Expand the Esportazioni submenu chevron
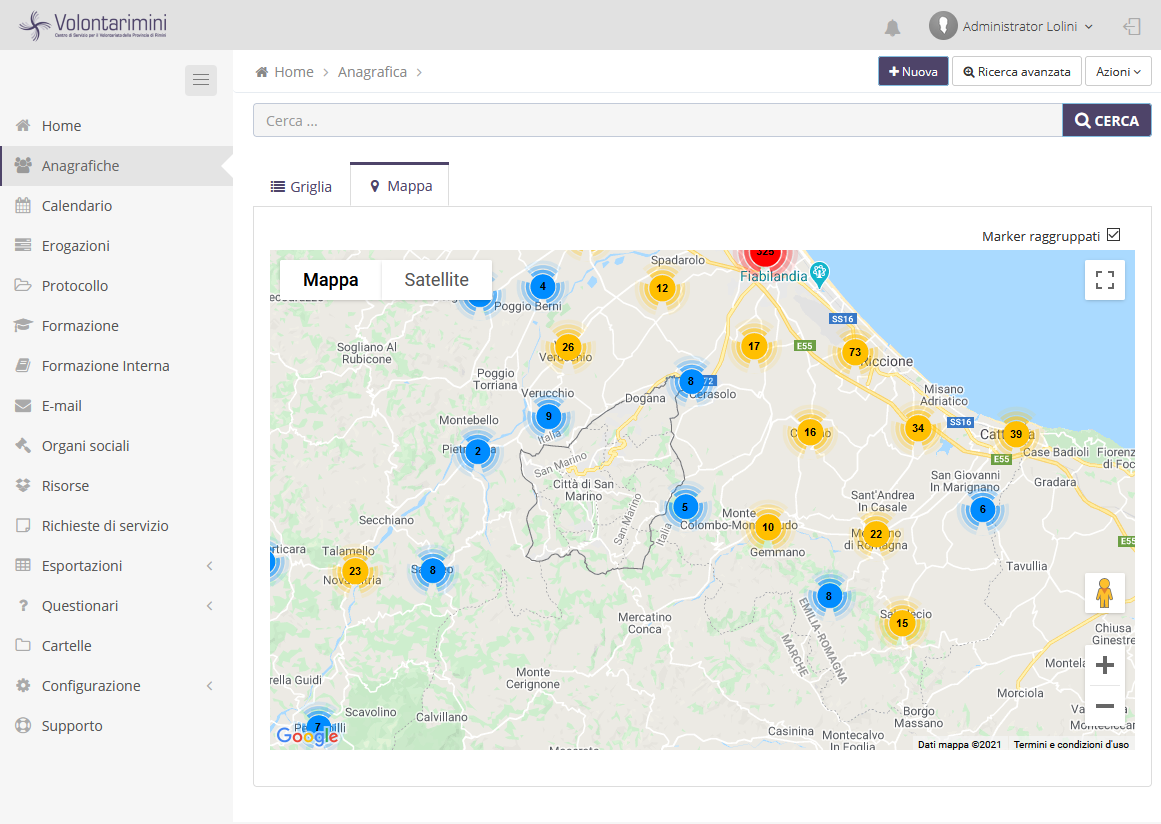 point(210,566)
